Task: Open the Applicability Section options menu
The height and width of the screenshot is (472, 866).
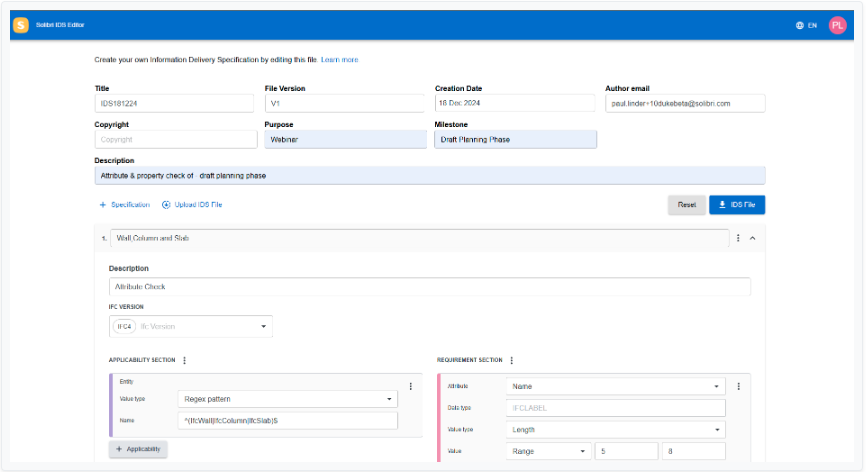Action: [x=185, y=360]
